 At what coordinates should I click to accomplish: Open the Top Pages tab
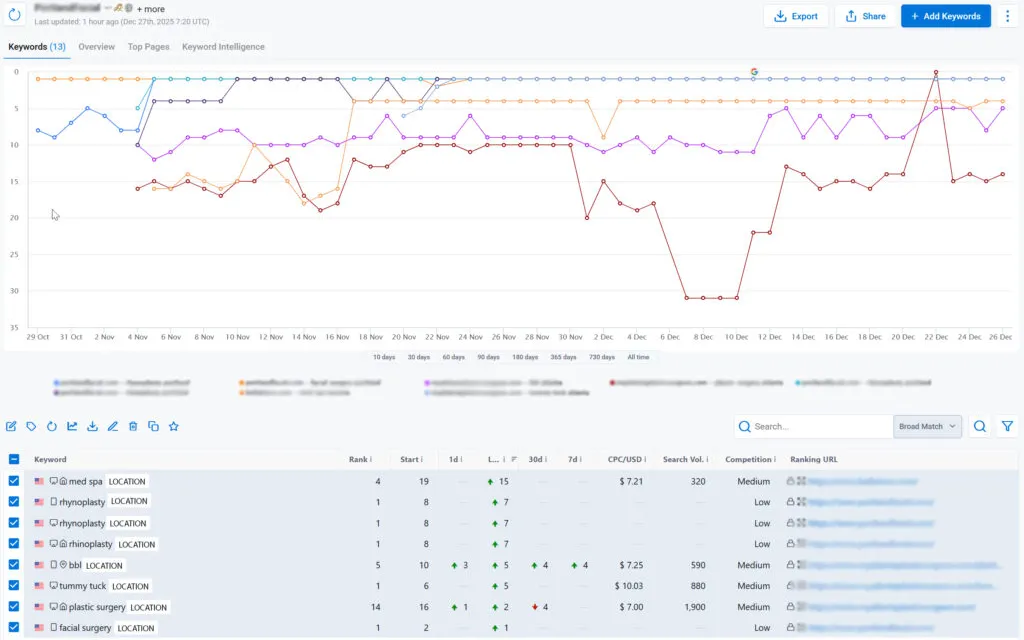148,47
